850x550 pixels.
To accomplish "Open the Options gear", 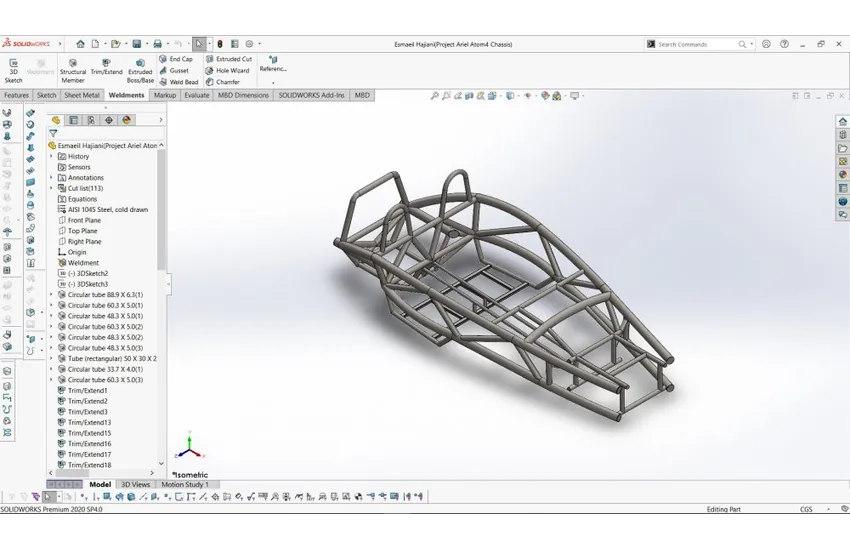I will click(x=249, y=44).
